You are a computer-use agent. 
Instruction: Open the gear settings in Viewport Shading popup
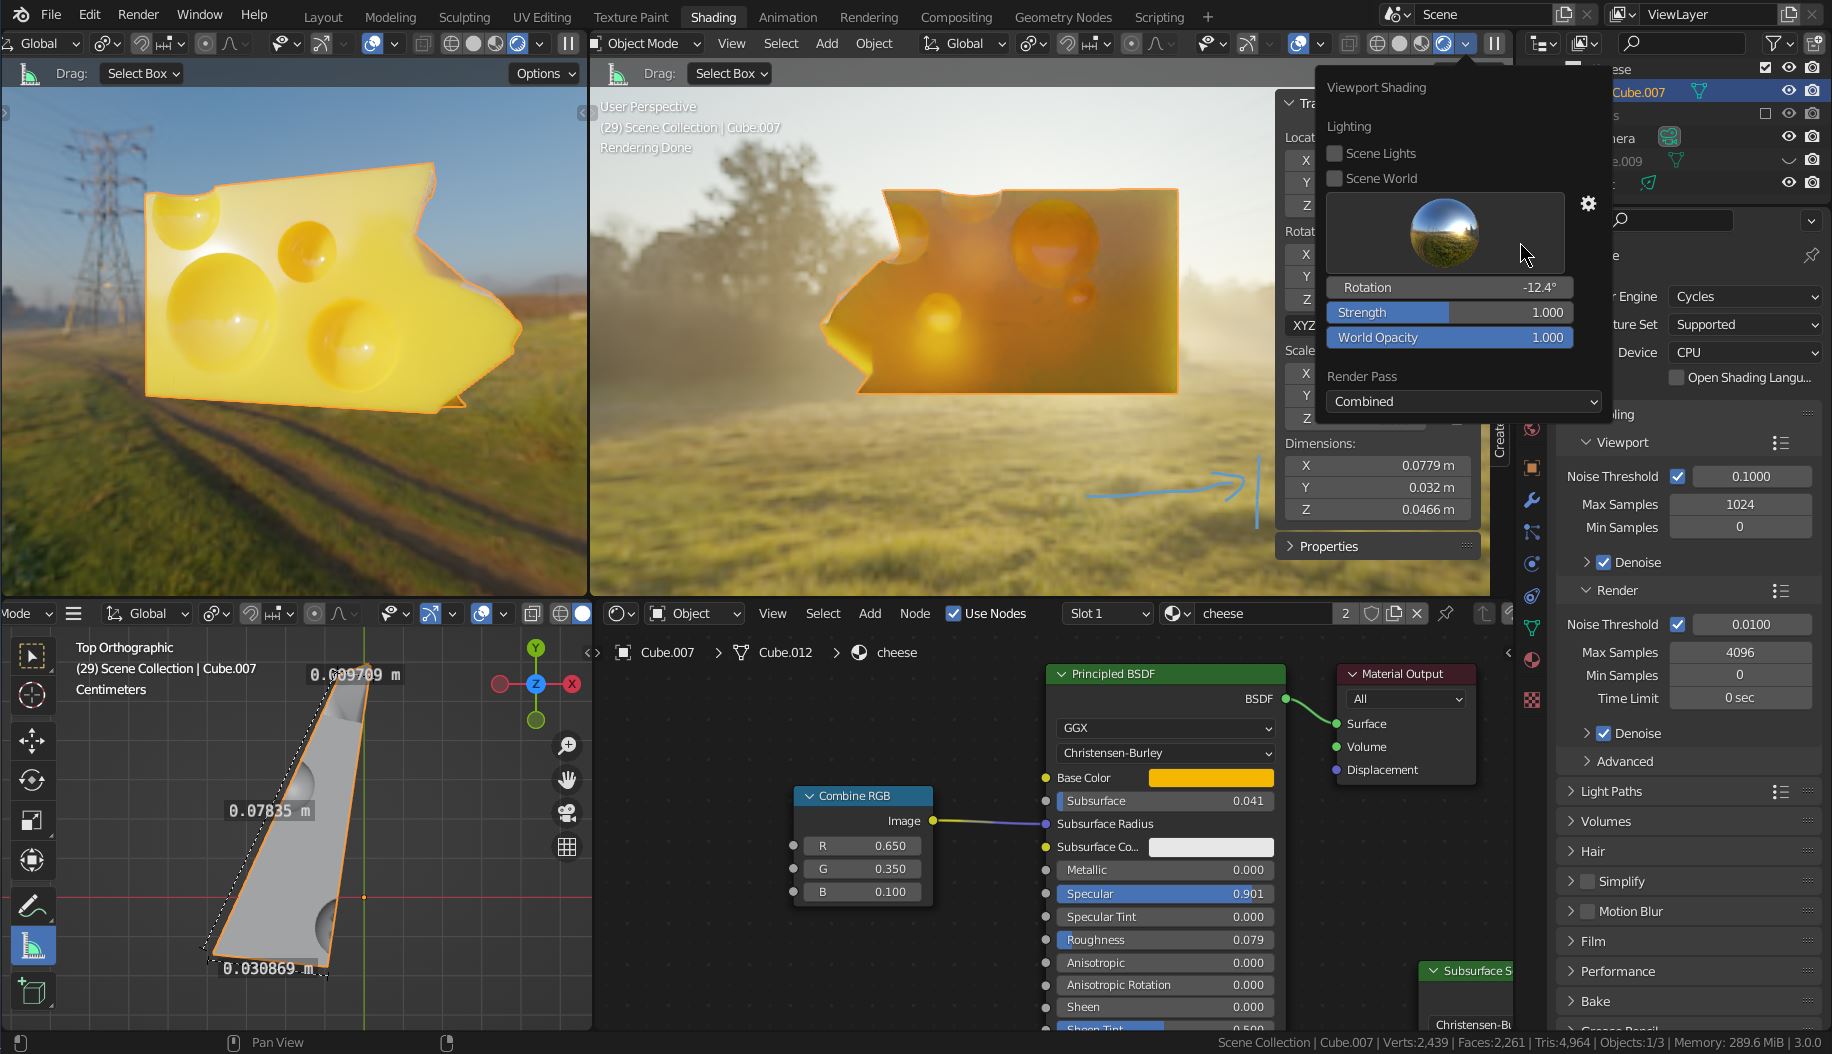tap(1588, 204)
